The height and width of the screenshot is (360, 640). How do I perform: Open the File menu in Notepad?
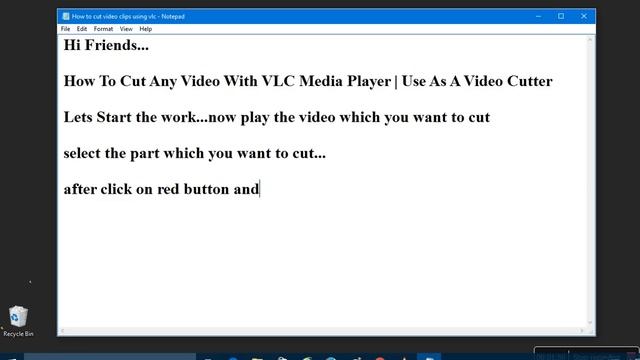pyautogui.click(x=65, y=29)
